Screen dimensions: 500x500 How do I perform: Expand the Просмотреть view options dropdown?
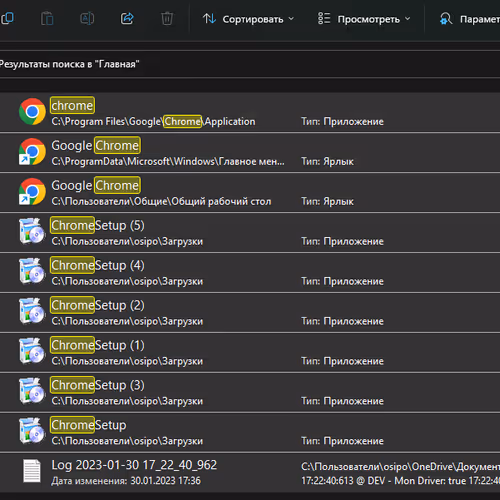pyautogui.click(x=364, y=19)
